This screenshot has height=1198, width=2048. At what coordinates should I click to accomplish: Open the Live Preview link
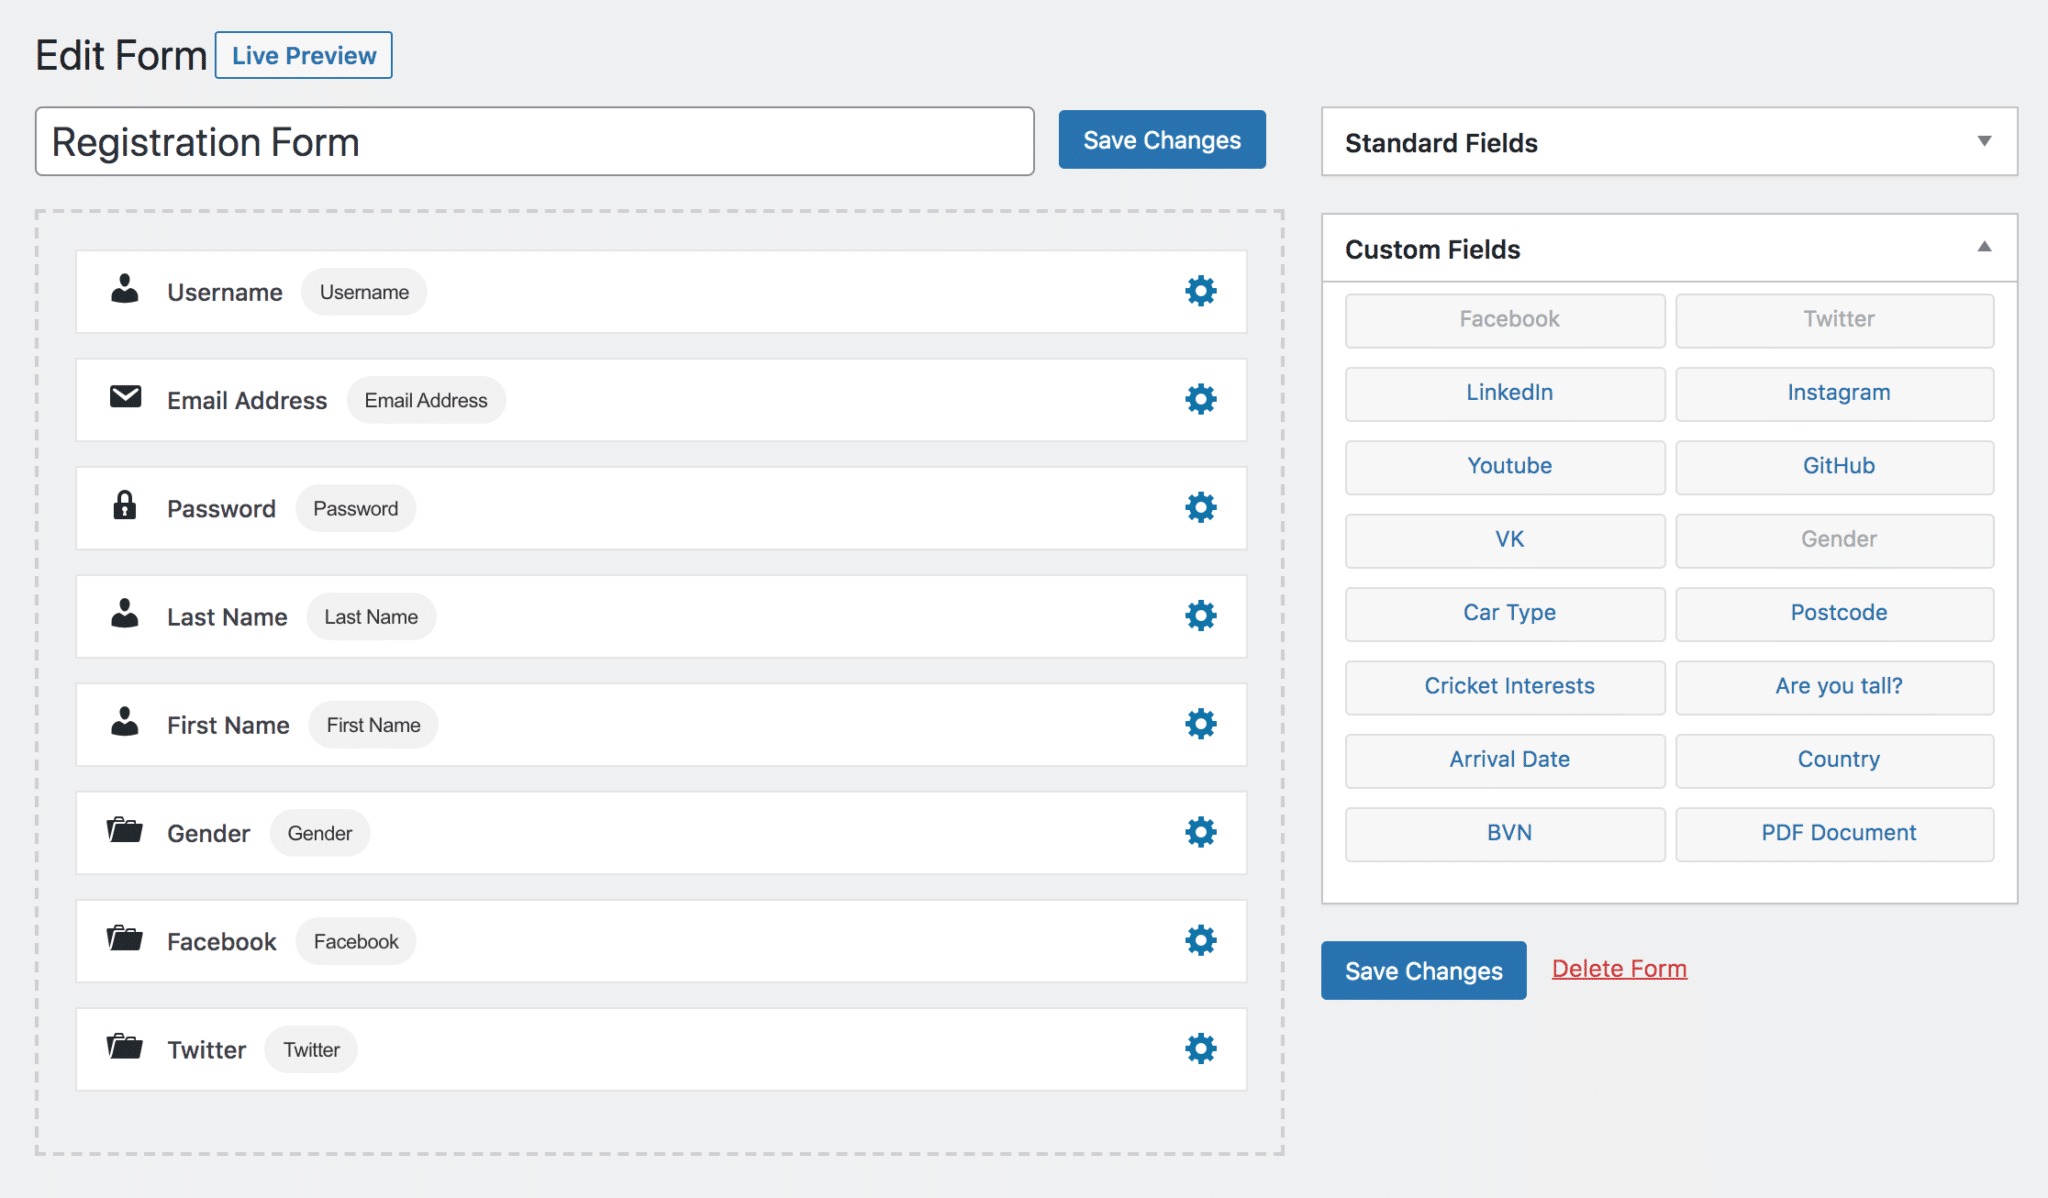[304, 55]
